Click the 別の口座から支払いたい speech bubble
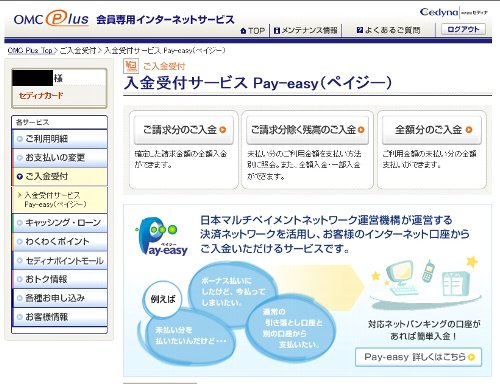 (x=291, y=329)
